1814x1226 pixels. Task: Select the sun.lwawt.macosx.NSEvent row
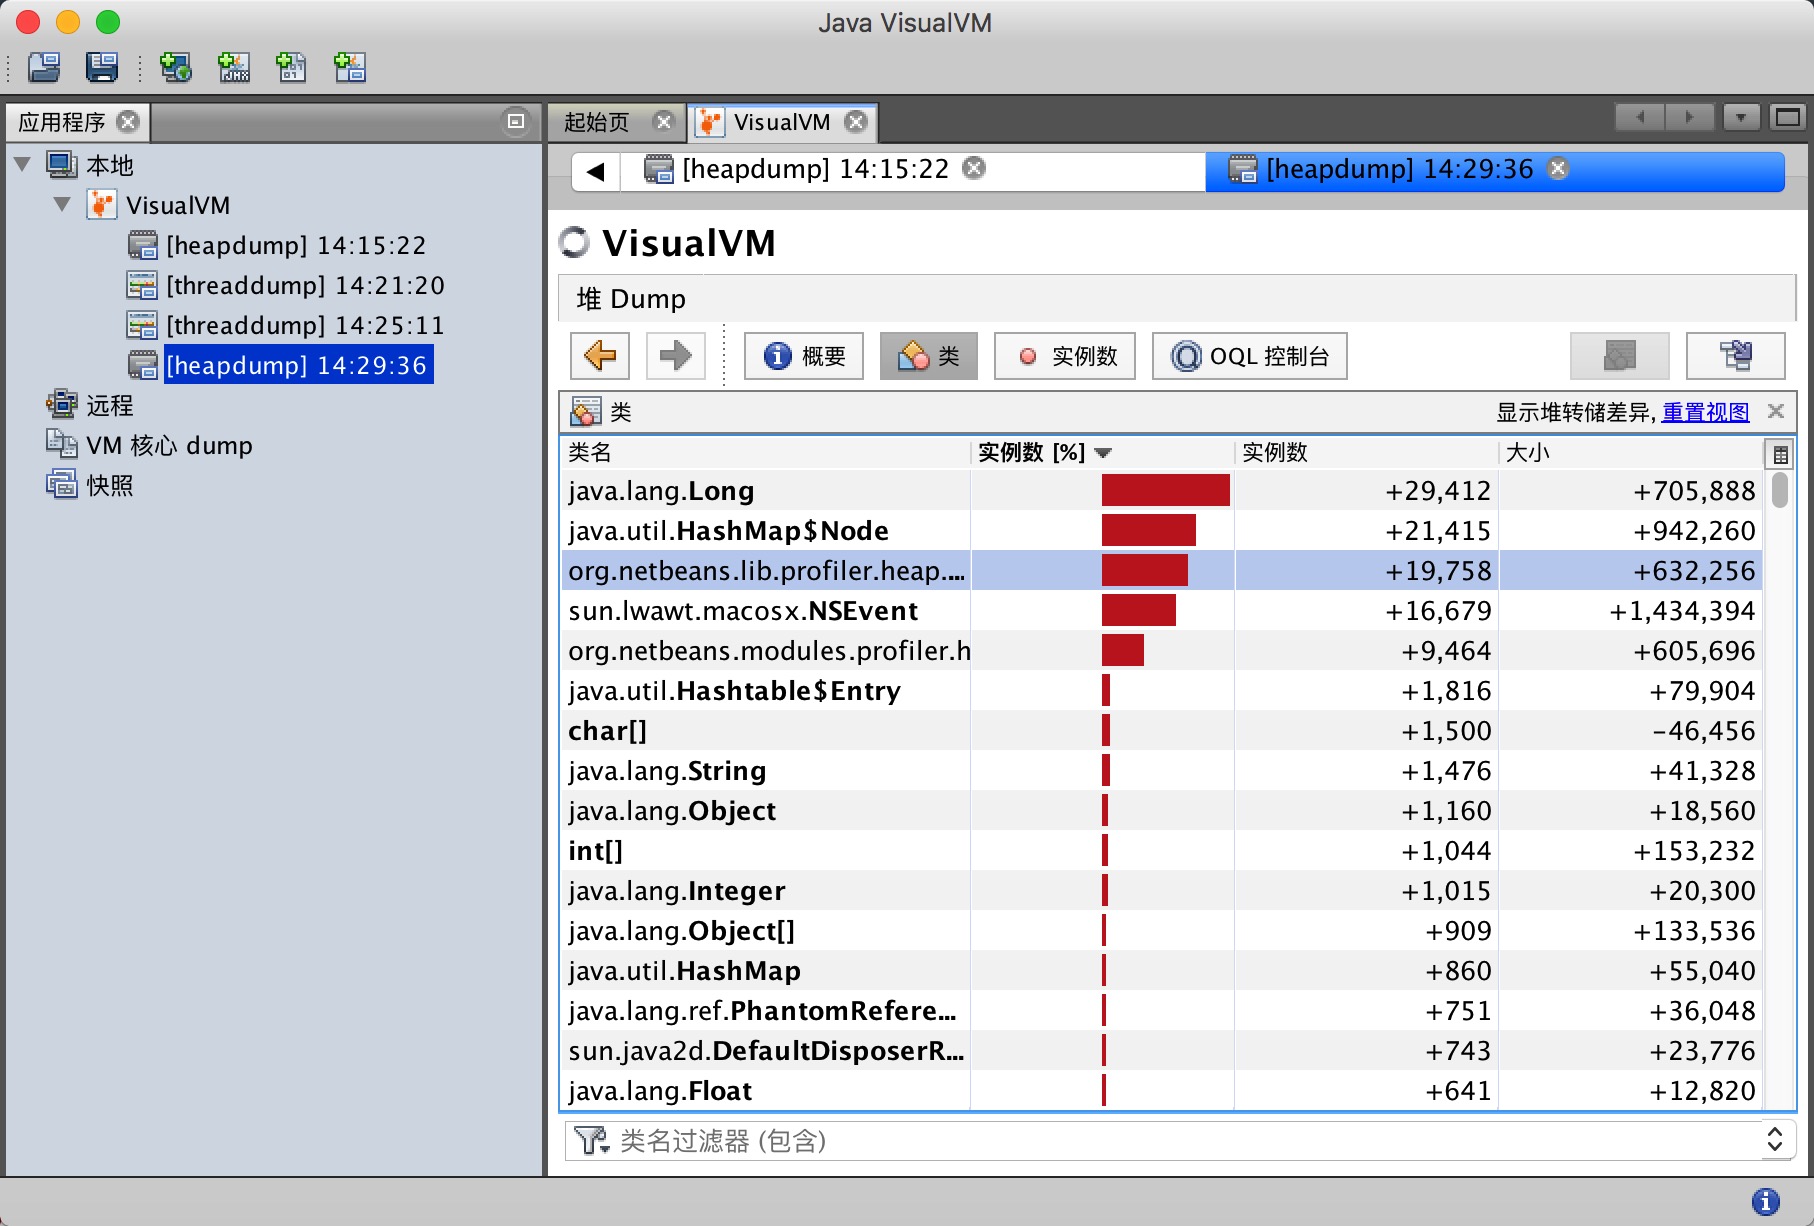click(x=1161, y=610)
